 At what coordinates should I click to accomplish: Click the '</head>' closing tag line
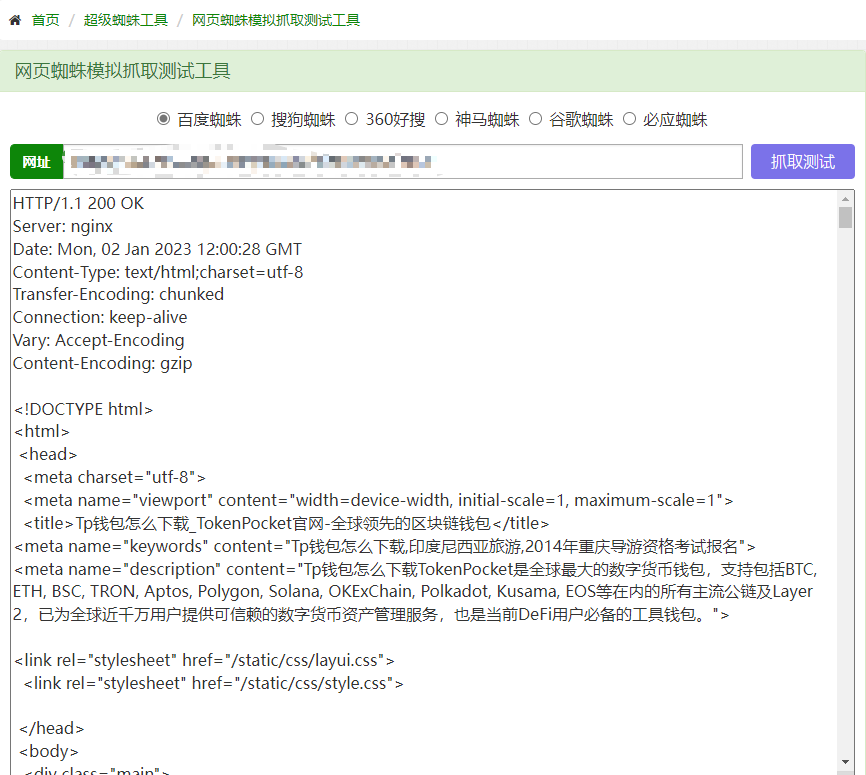[x=51, y=729]
